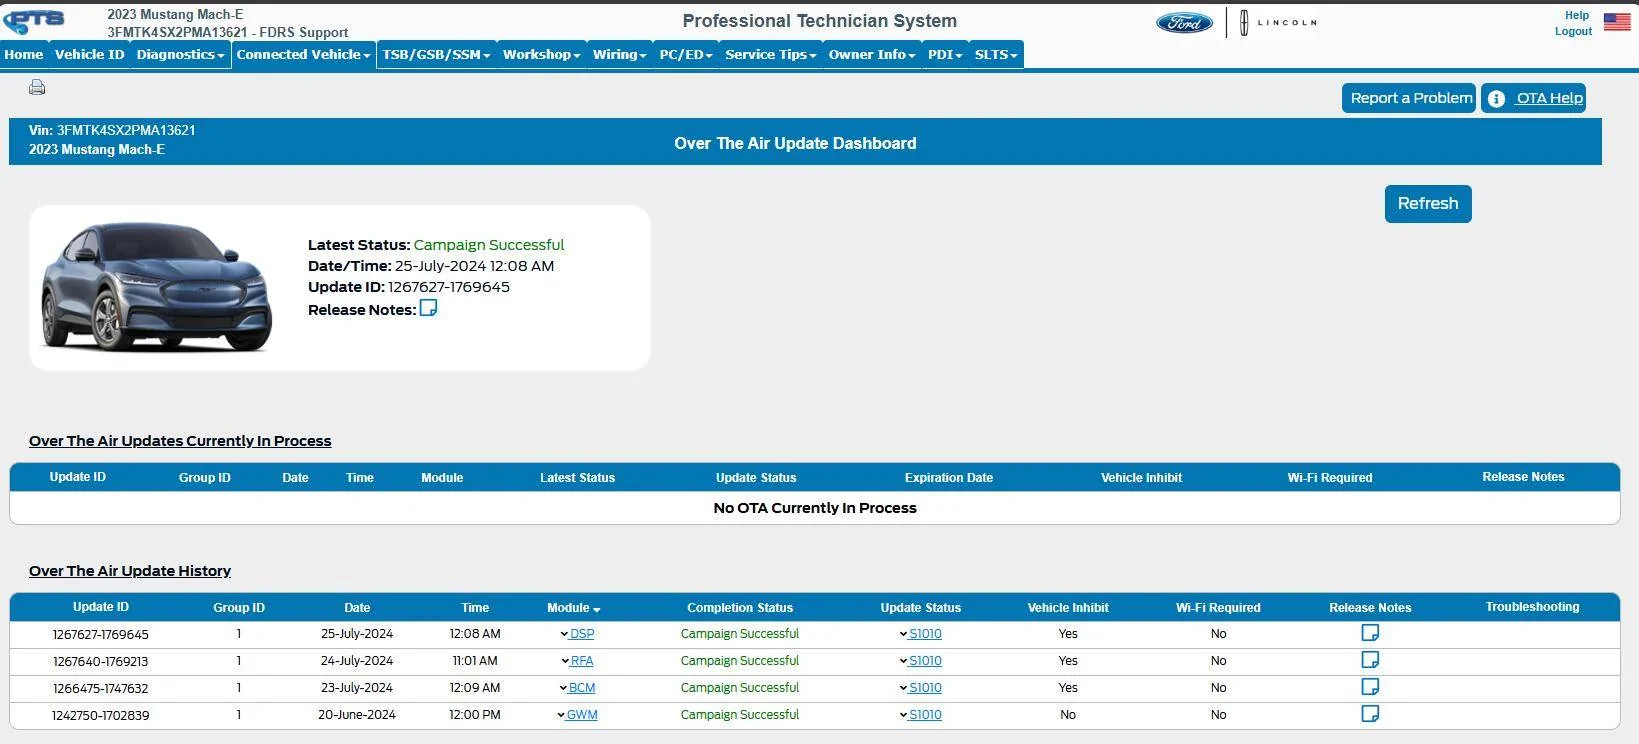This screenshot has height=744, width=1639.
Task: Click the Refresh button
Action: point(1428,204)
